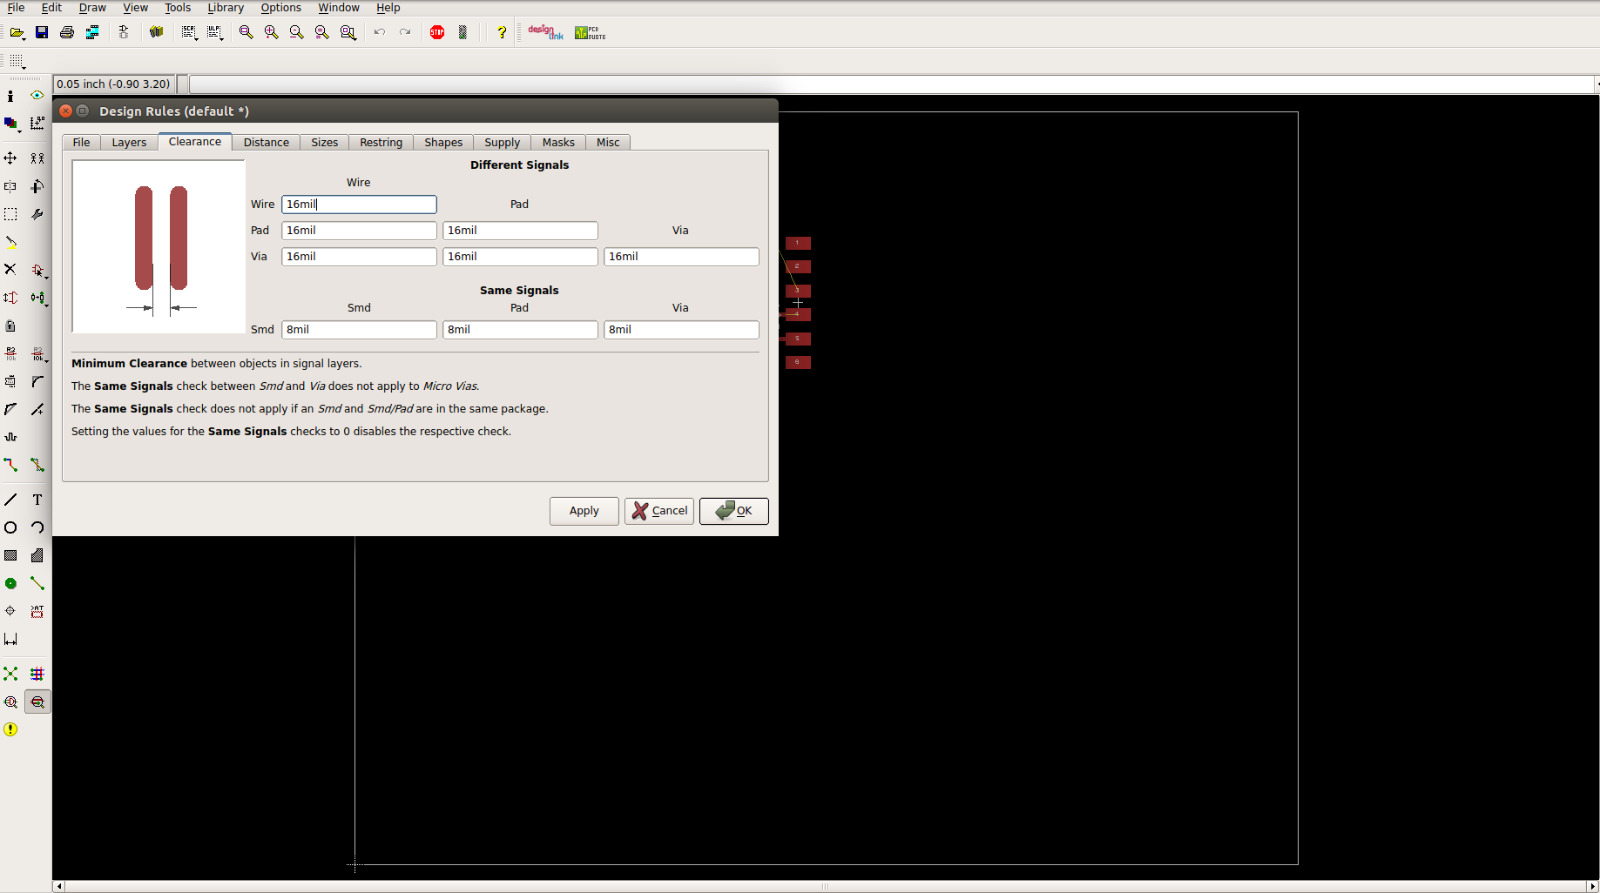Click the redraw magnifier icon
This screenshot has height=893, width=1600.
tap(322, 32)
